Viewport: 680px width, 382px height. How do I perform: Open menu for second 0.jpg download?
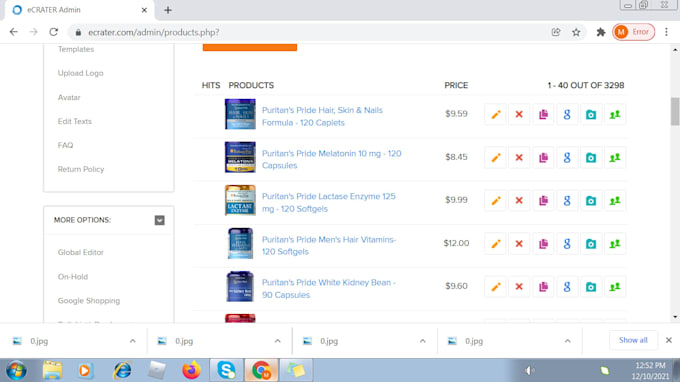278,341
